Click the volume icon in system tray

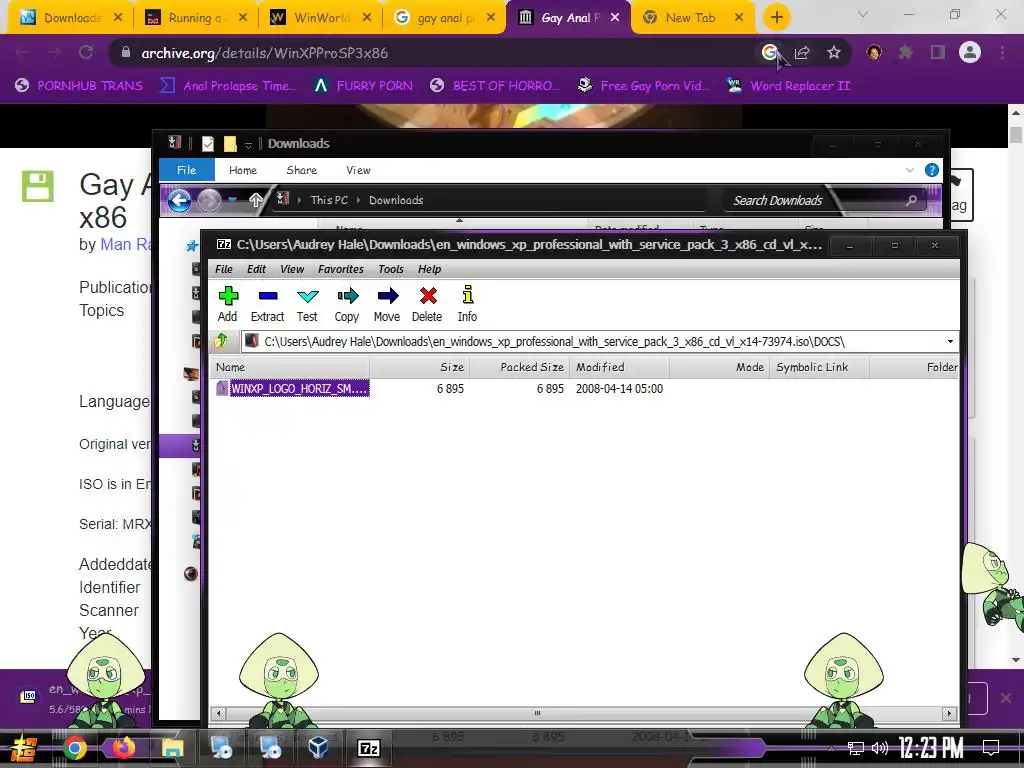880,748
